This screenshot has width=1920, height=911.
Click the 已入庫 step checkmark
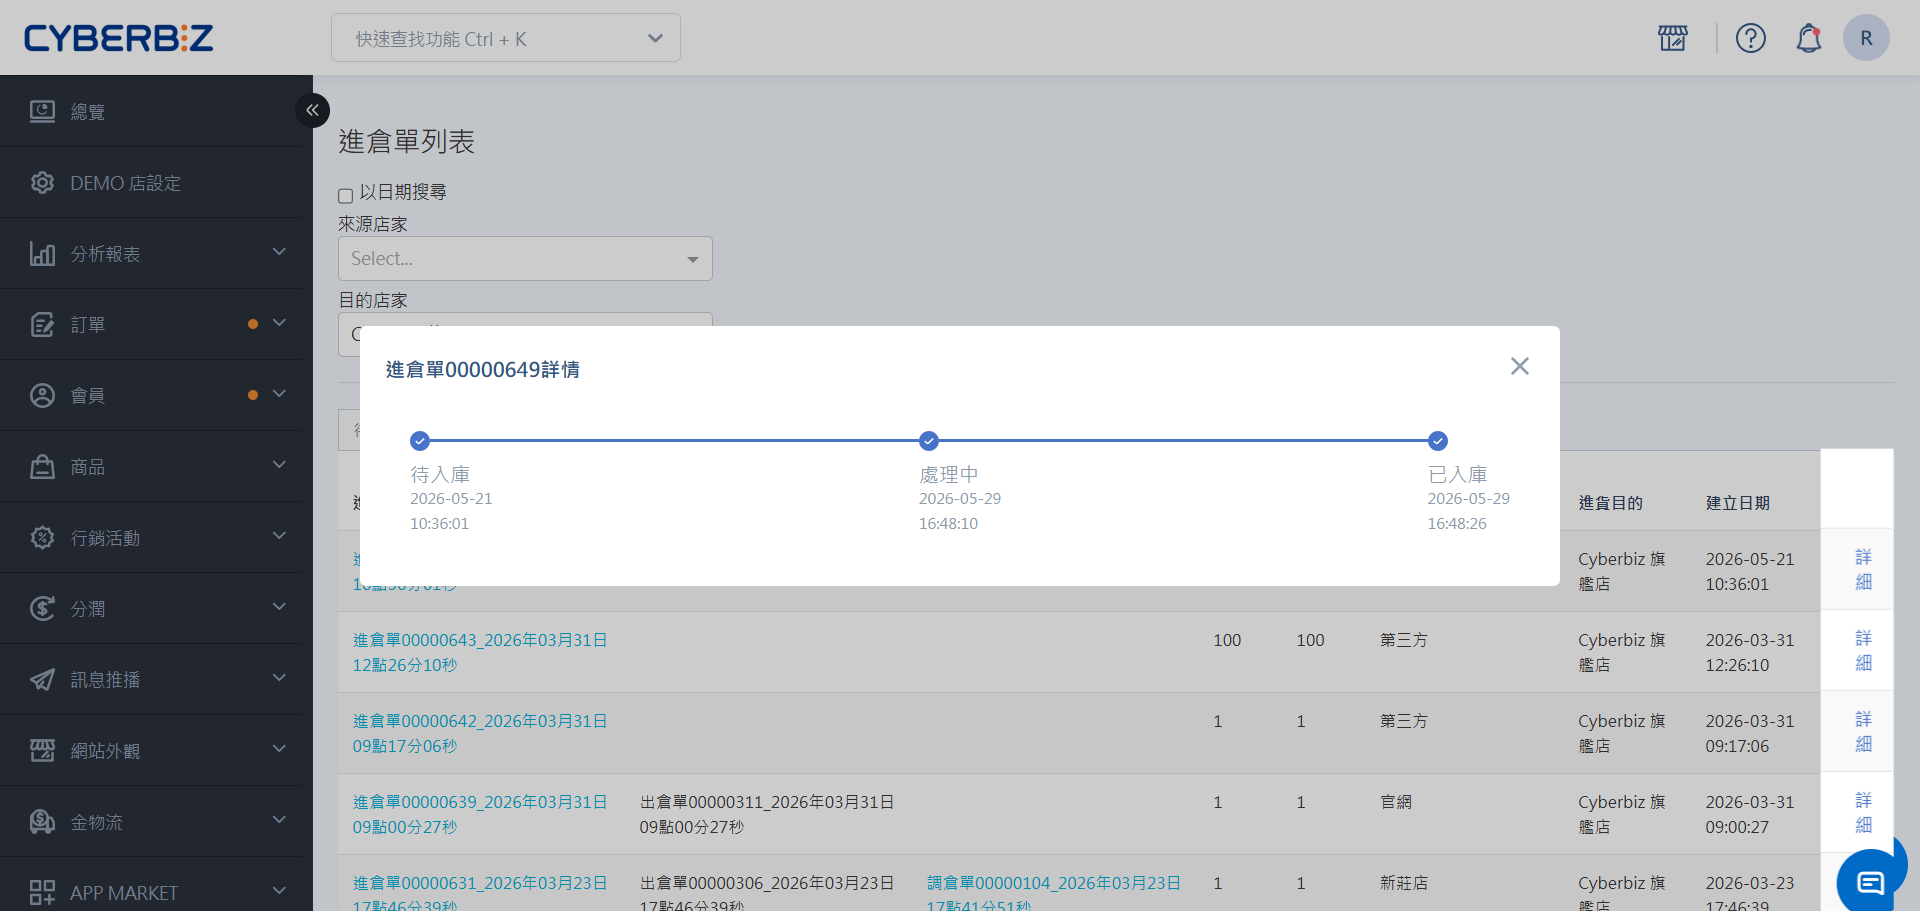click(x=1438, y=441)
